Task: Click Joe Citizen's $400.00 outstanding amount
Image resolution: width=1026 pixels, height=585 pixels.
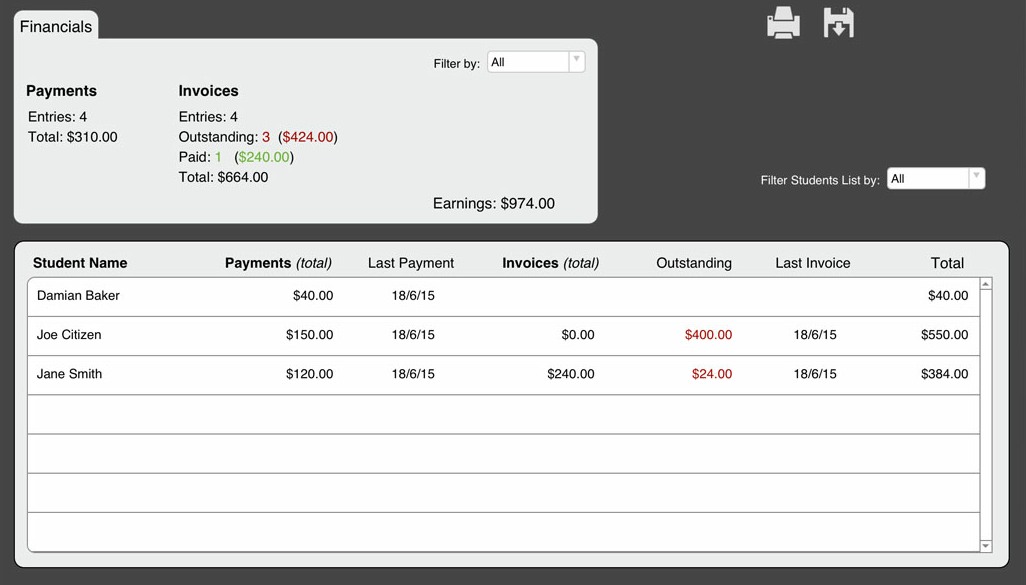Action: (708, 335)
